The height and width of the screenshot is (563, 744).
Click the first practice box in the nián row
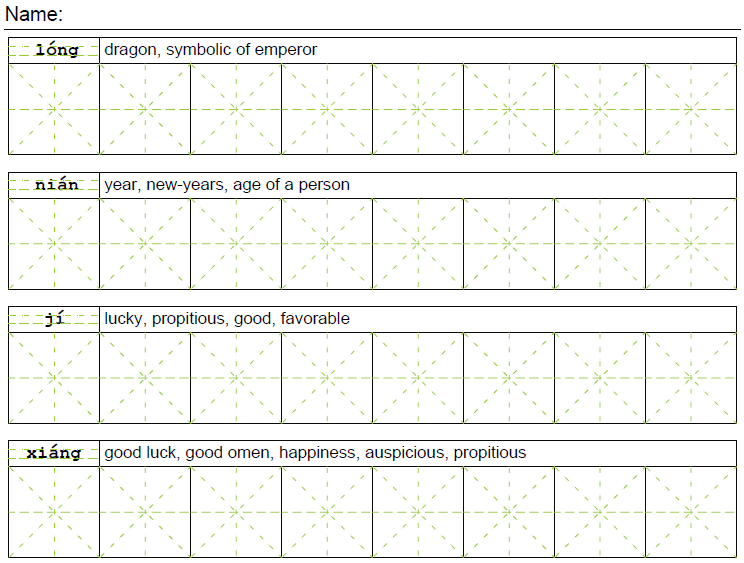[54, 243]
